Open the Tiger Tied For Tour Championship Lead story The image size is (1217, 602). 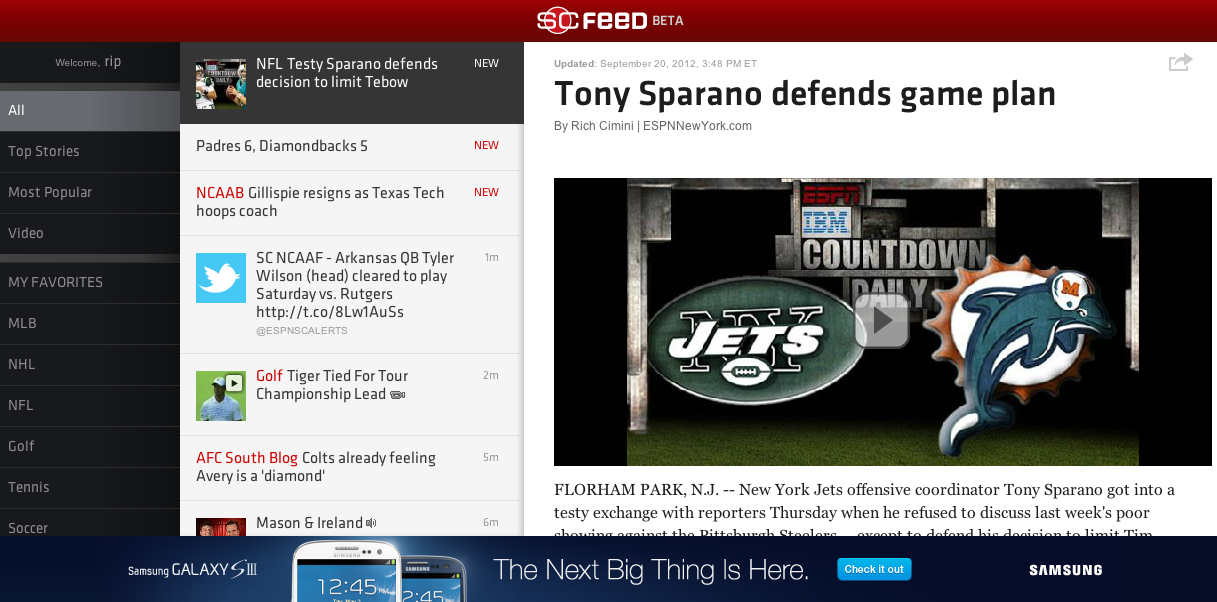(352, 394)
